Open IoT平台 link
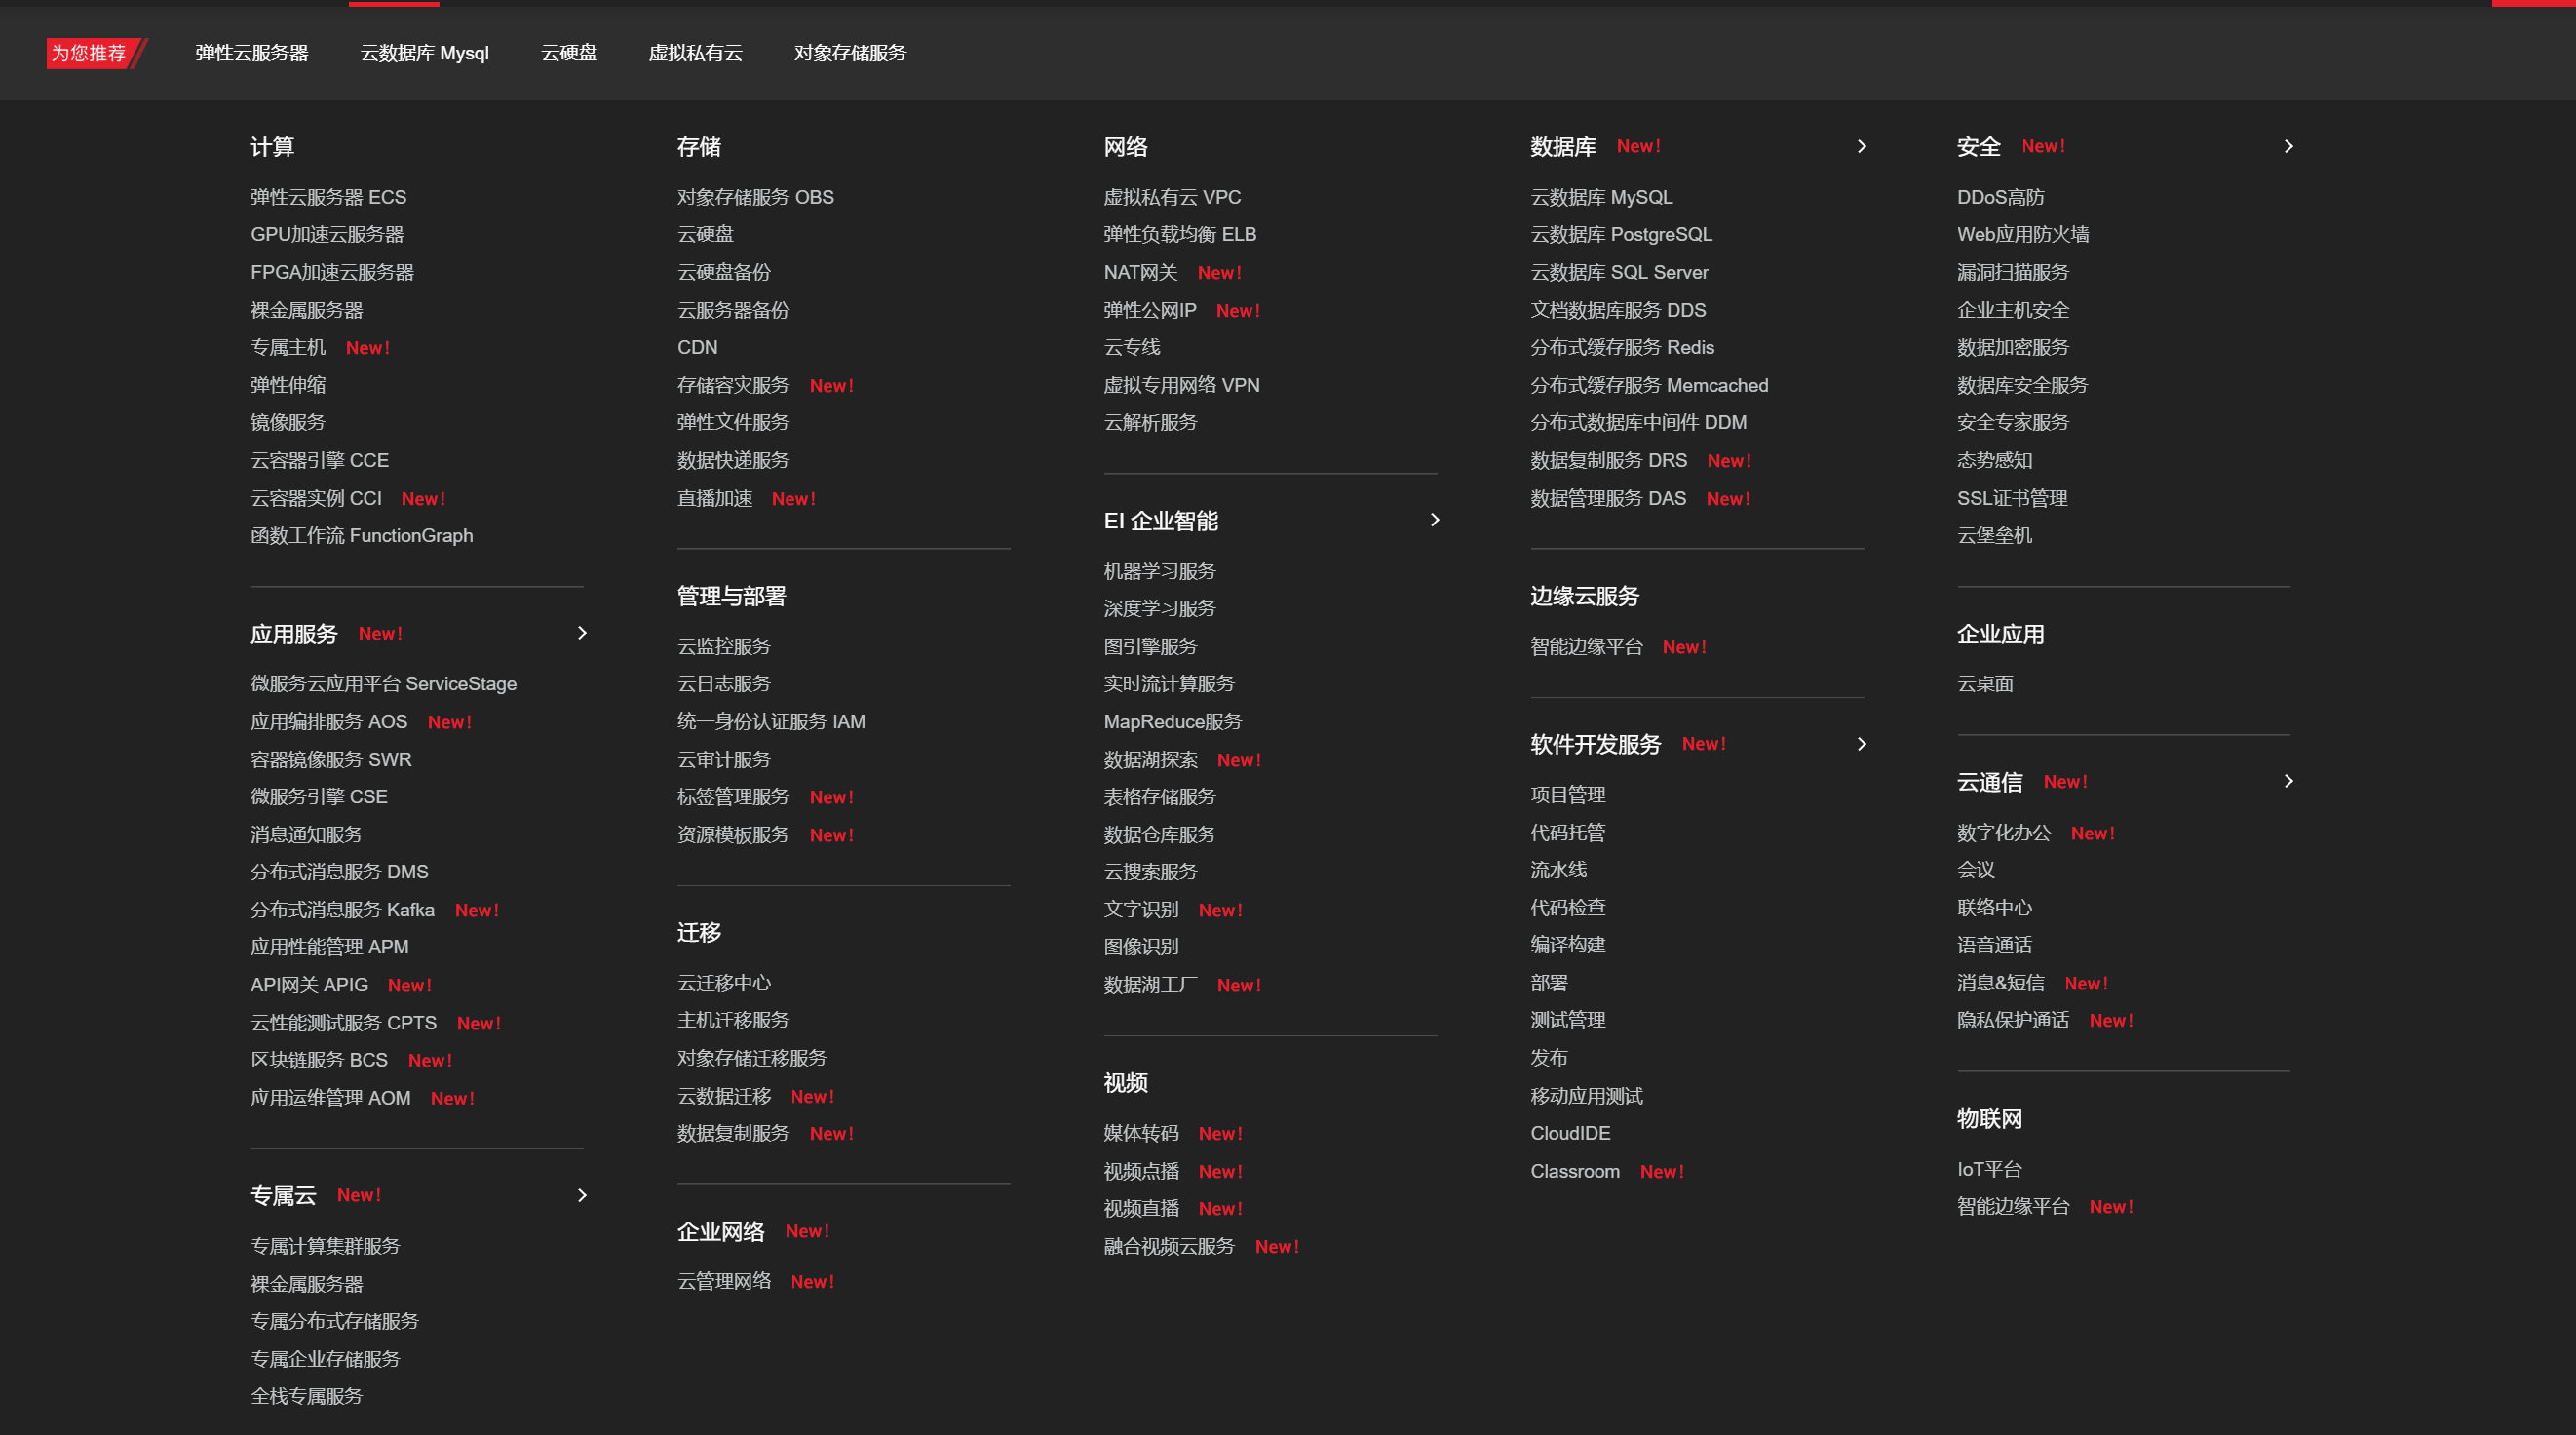 (x=1989, y=1169)
